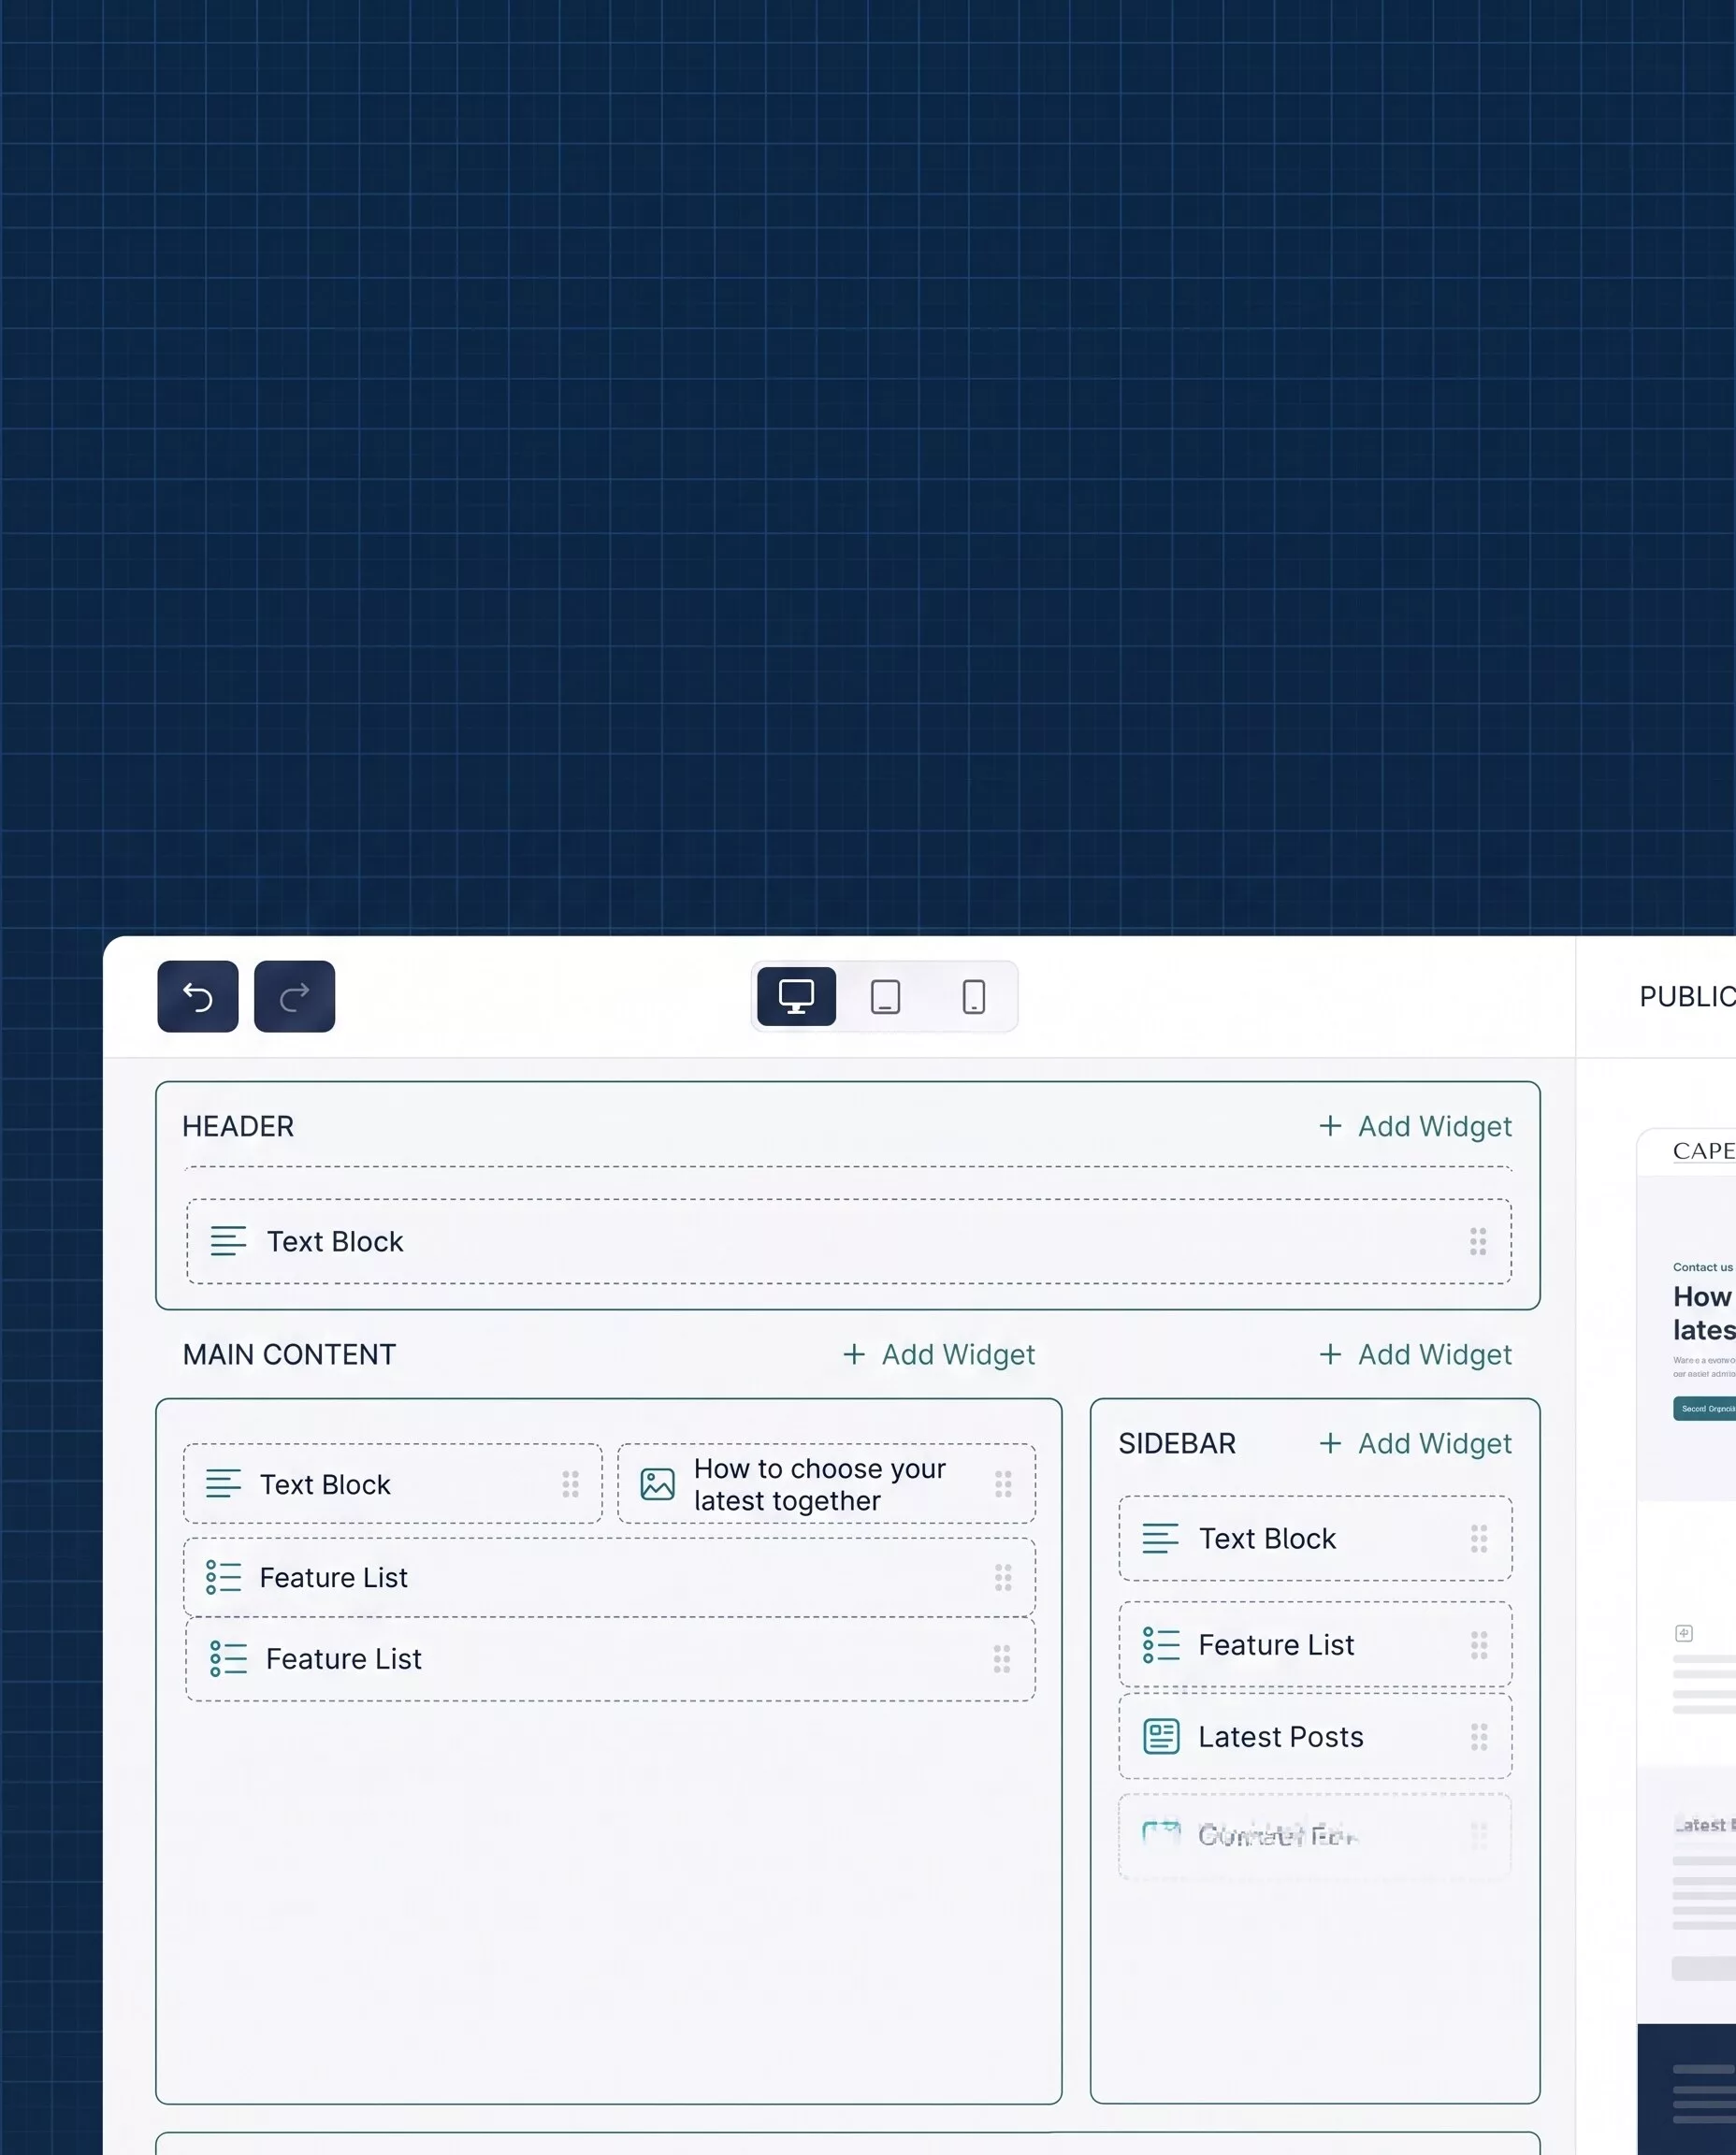Image resolution: width=1736 pixels, height=2155 pixels.
Task: Add Widget to the SIDEBAR section
Action: 1415,1443
